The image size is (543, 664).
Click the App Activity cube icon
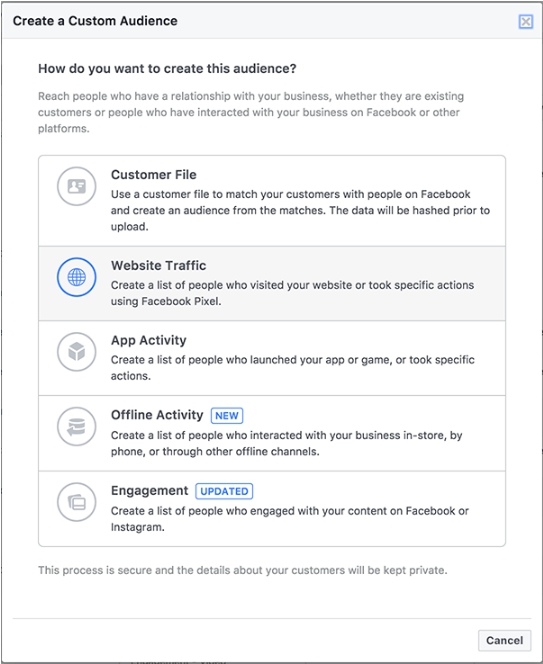(x=77, y=351)
